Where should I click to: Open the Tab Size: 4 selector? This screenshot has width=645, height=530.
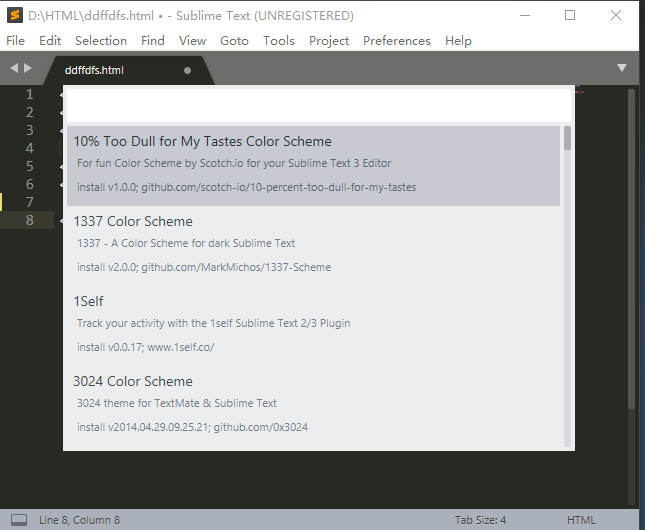pyautogui.click(x=480, y=520)
